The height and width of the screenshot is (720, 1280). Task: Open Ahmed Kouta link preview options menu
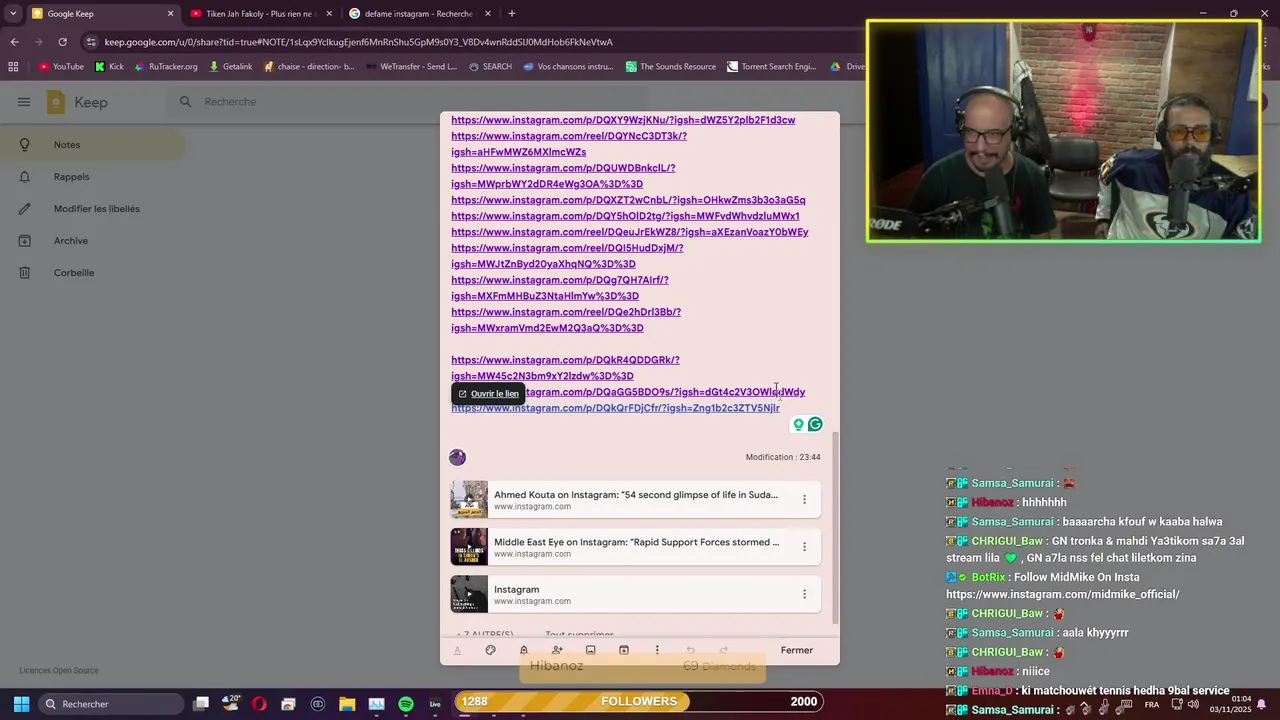(804, 499)
